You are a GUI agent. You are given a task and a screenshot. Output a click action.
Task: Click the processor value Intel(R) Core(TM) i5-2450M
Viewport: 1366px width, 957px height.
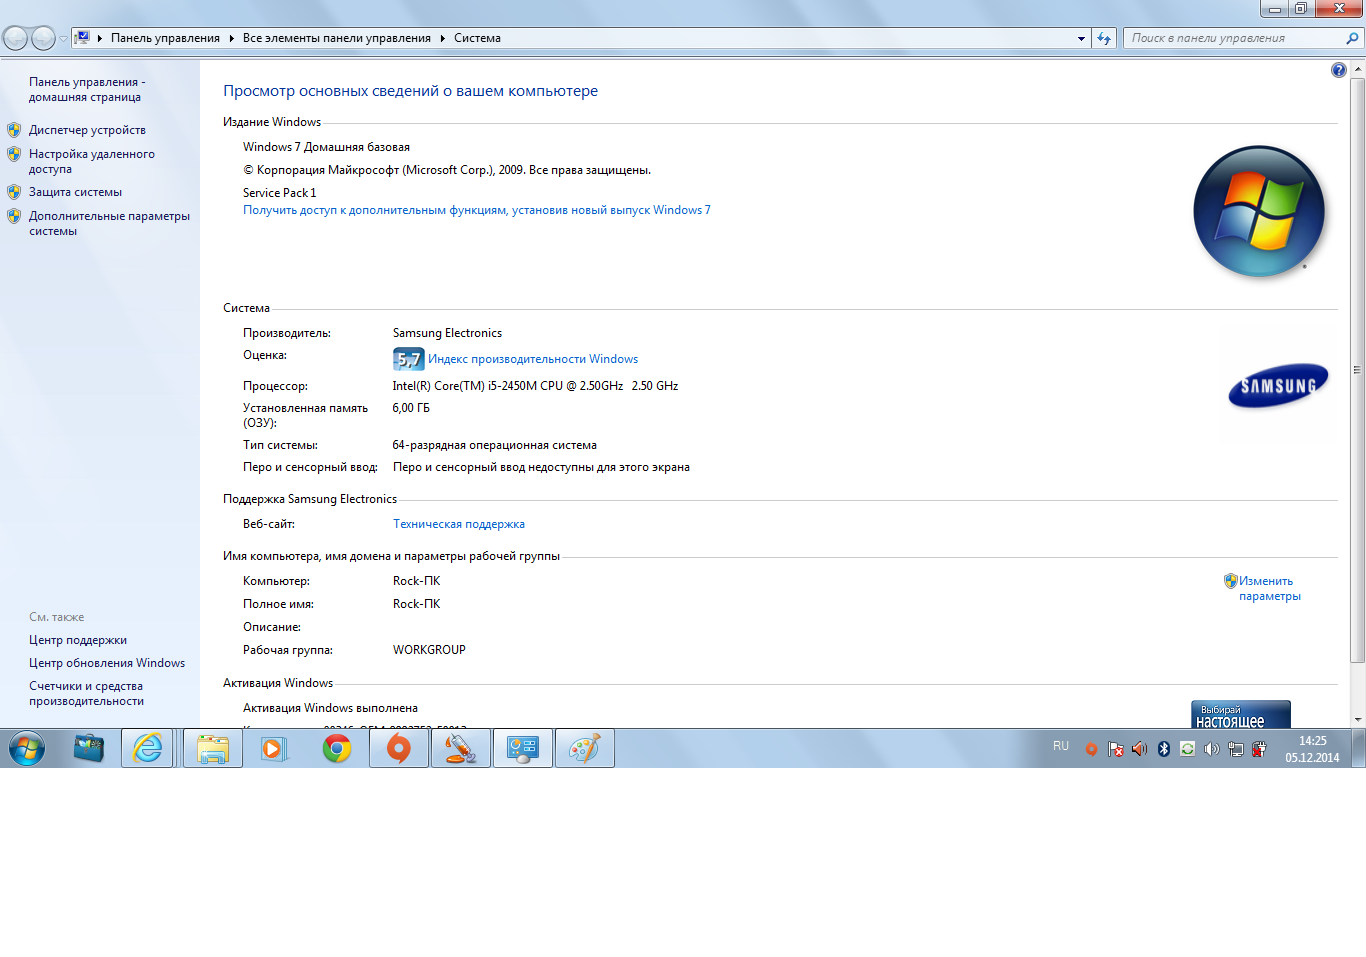click(535, 386)
